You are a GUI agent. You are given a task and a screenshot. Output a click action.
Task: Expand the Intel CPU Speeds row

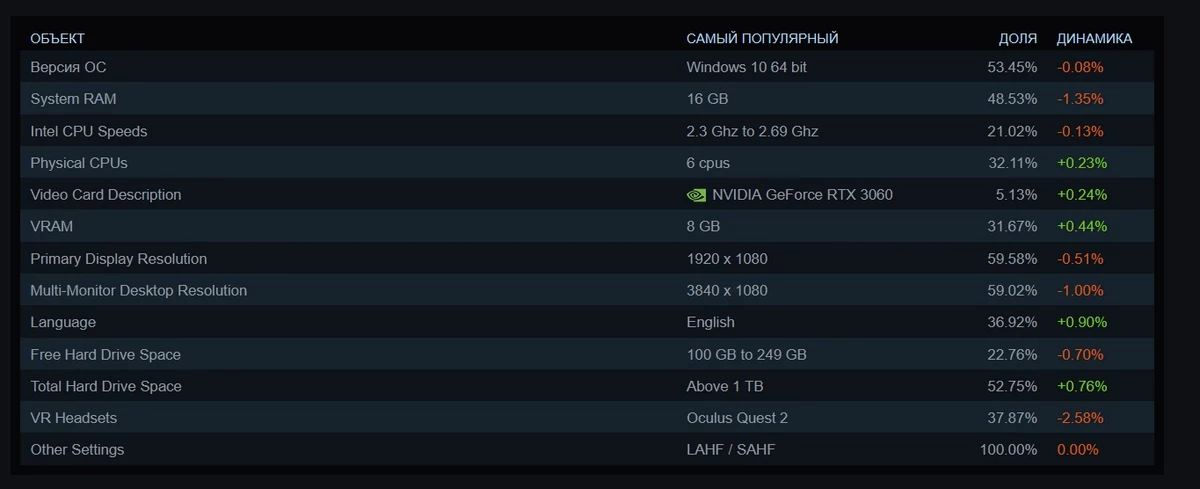587,131
